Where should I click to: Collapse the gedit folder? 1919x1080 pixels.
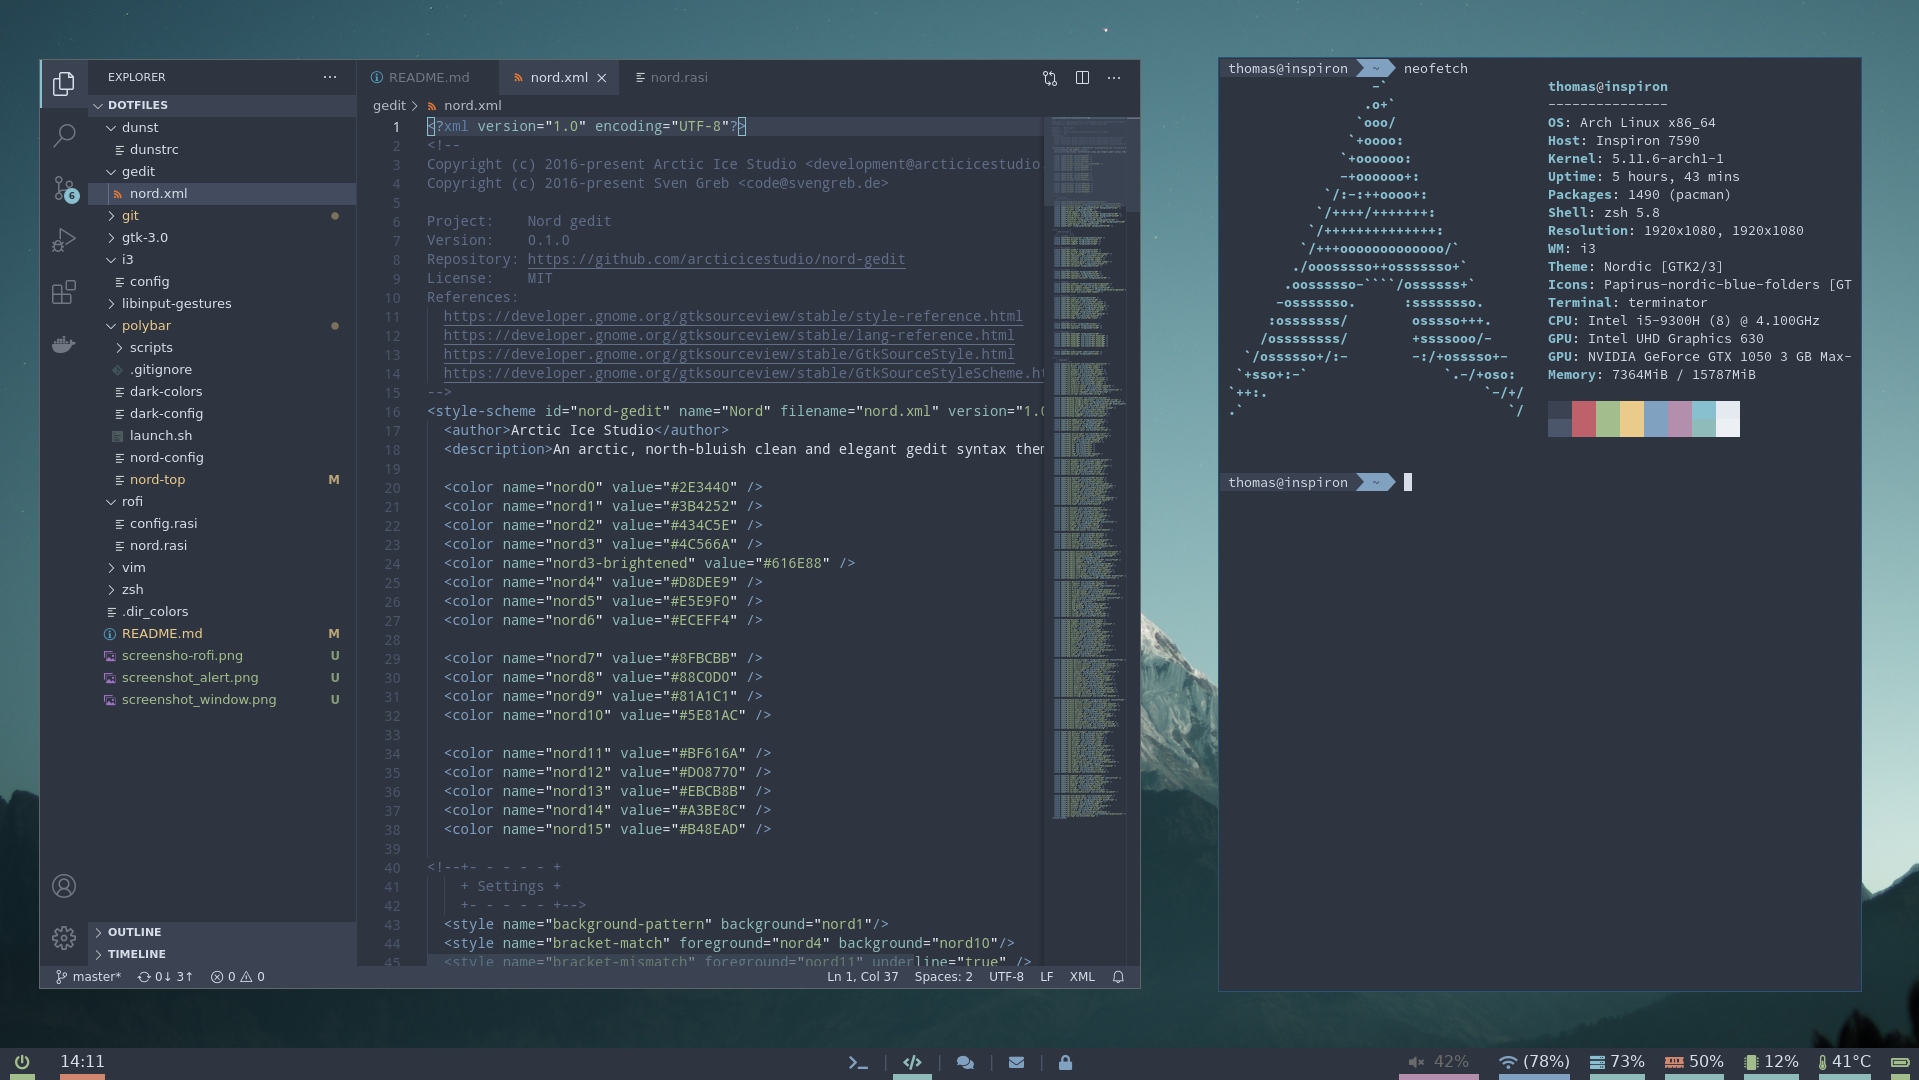coord(222,171)
